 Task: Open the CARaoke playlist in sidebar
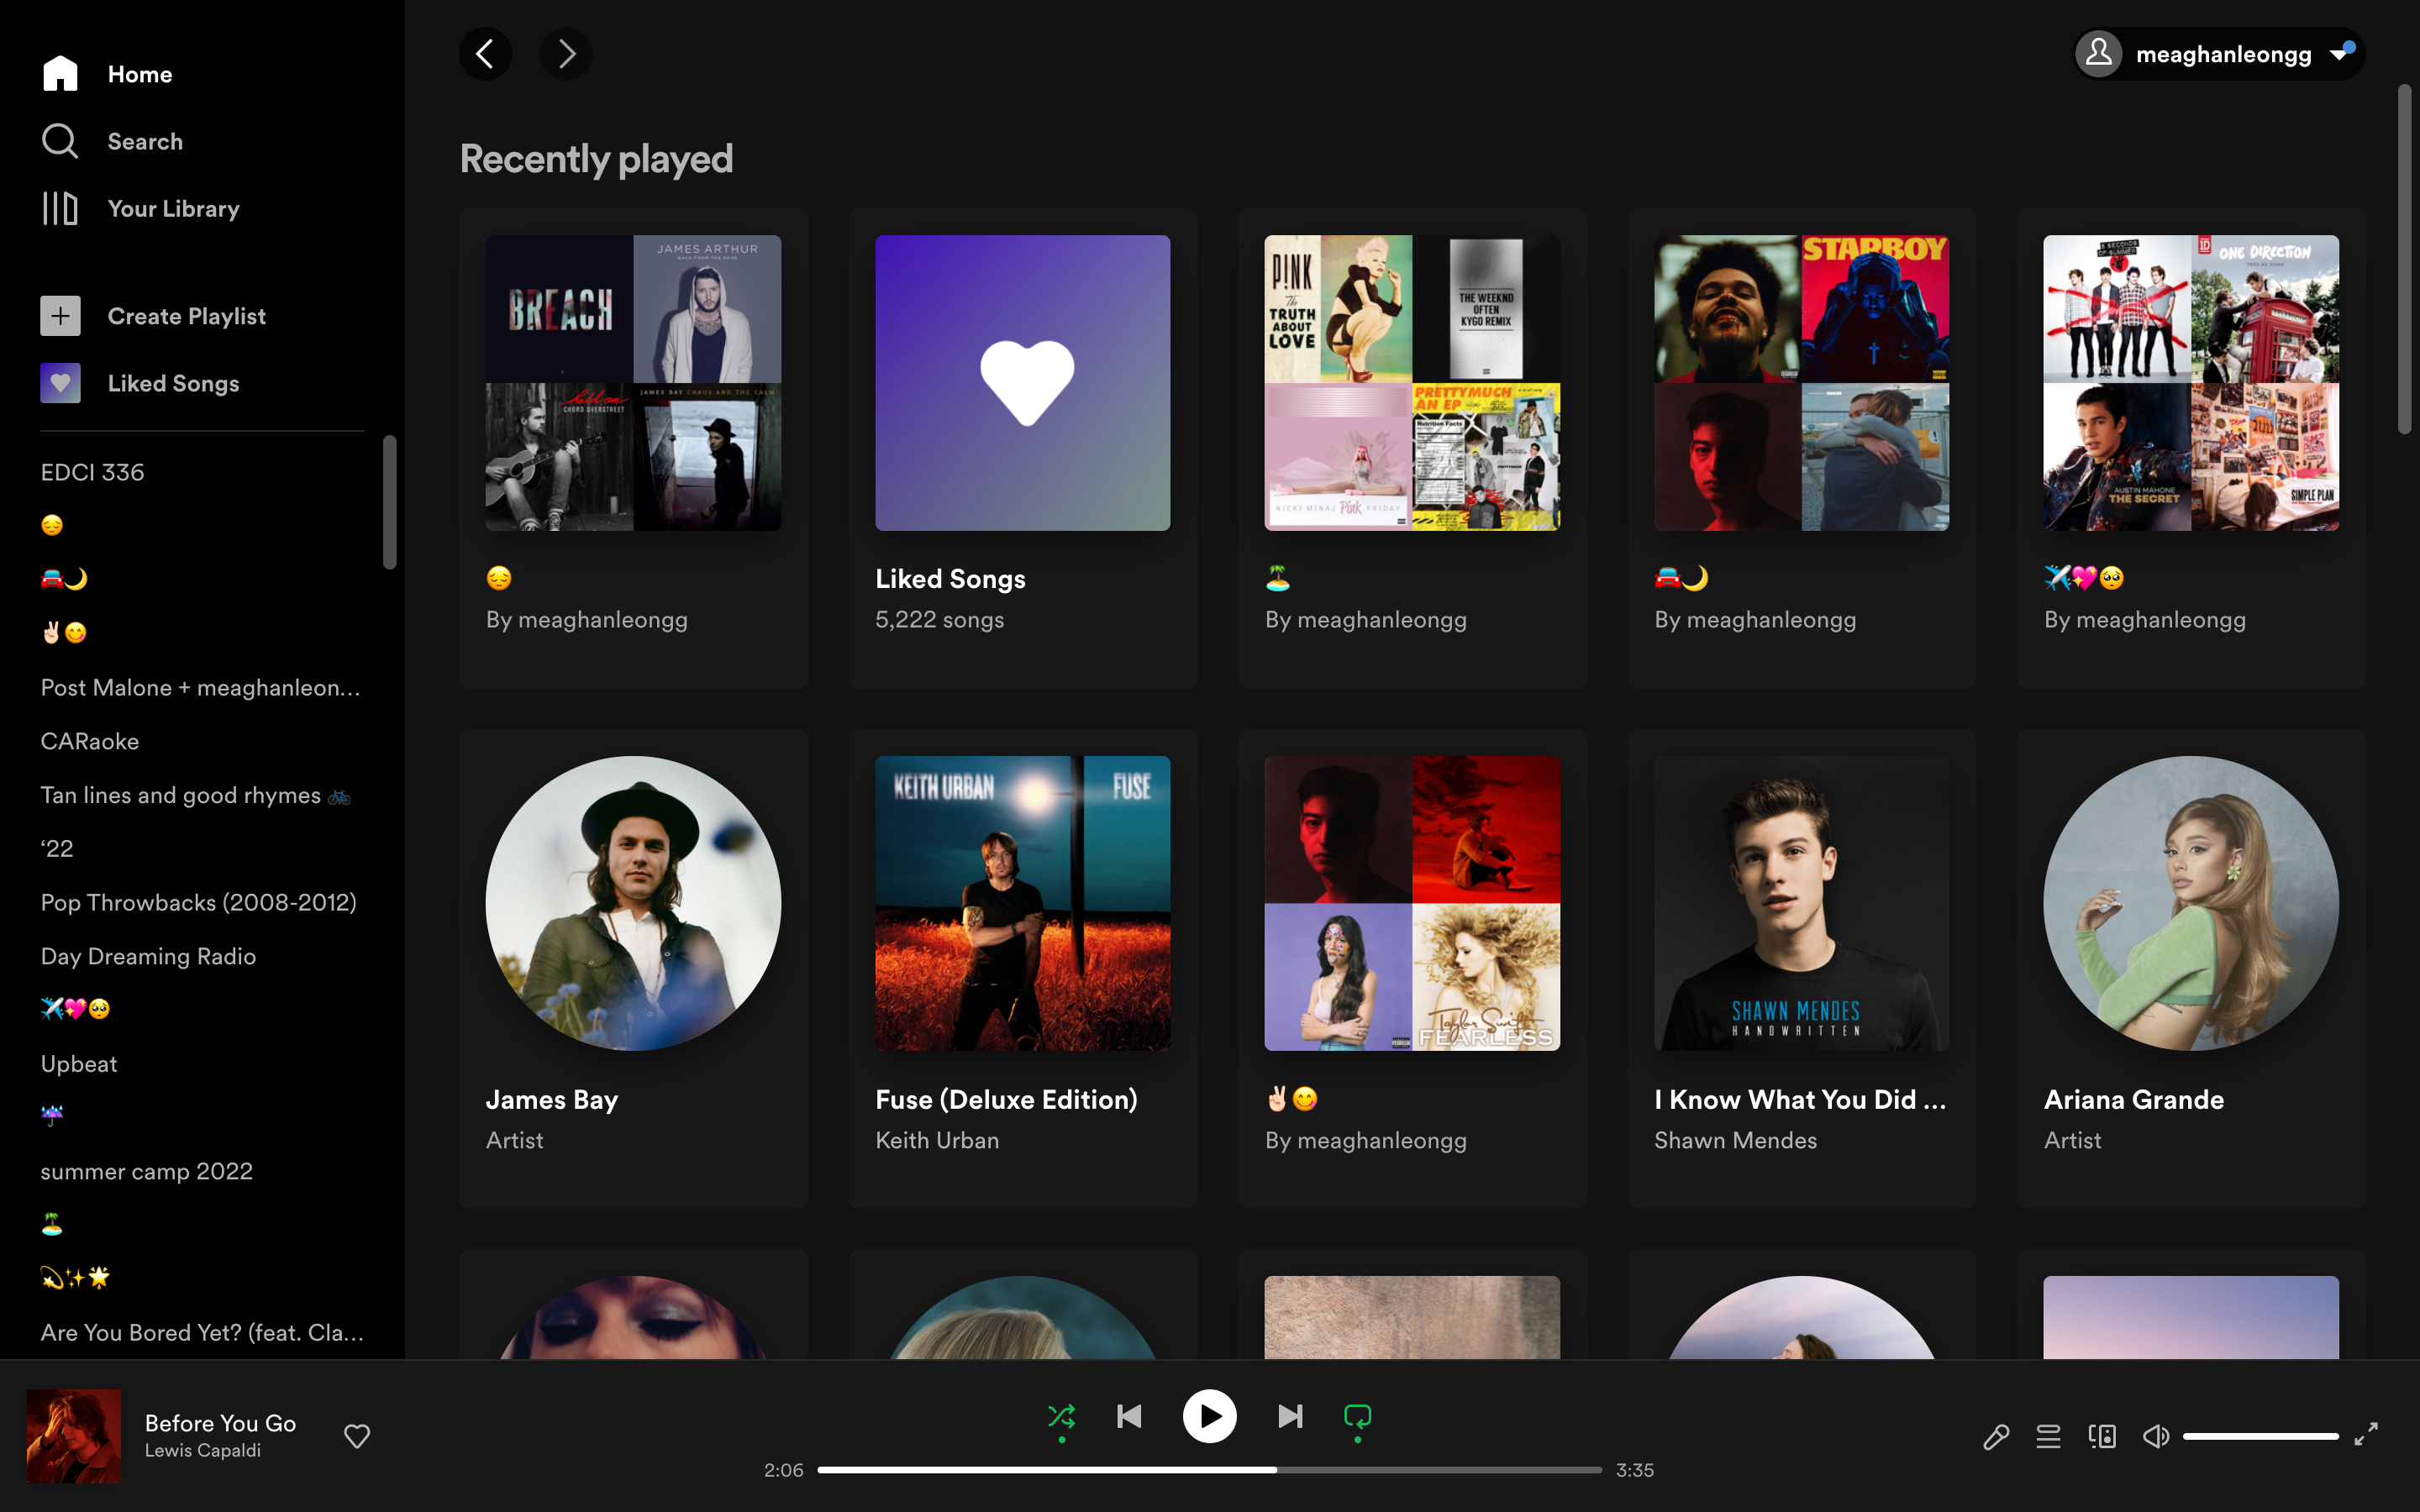(x=90, y=741)
